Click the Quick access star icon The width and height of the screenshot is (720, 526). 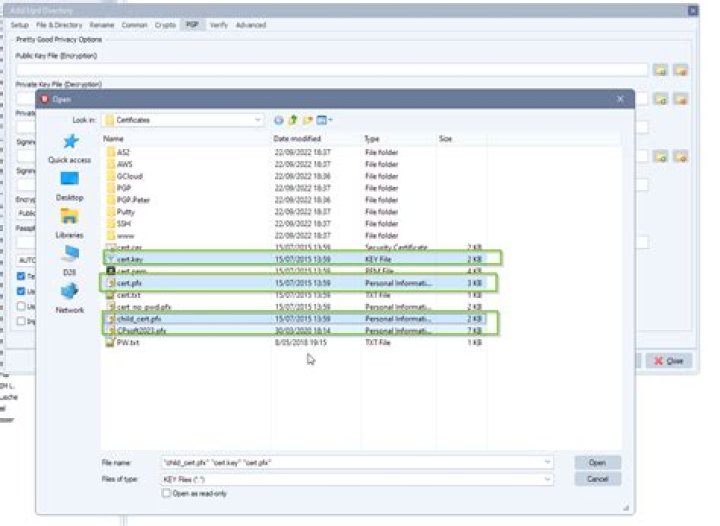pyautogui.click(x=69, y=143)
